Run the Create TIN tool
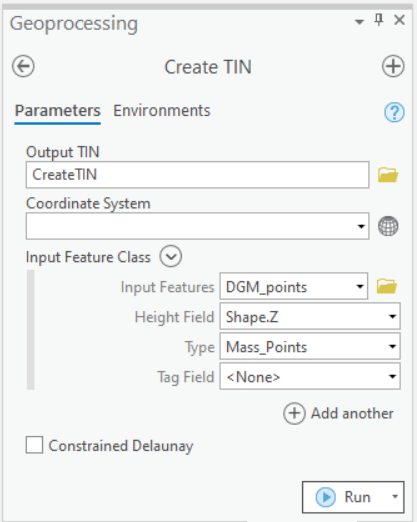This screenshot has width=417, height=522. [343, 497]
